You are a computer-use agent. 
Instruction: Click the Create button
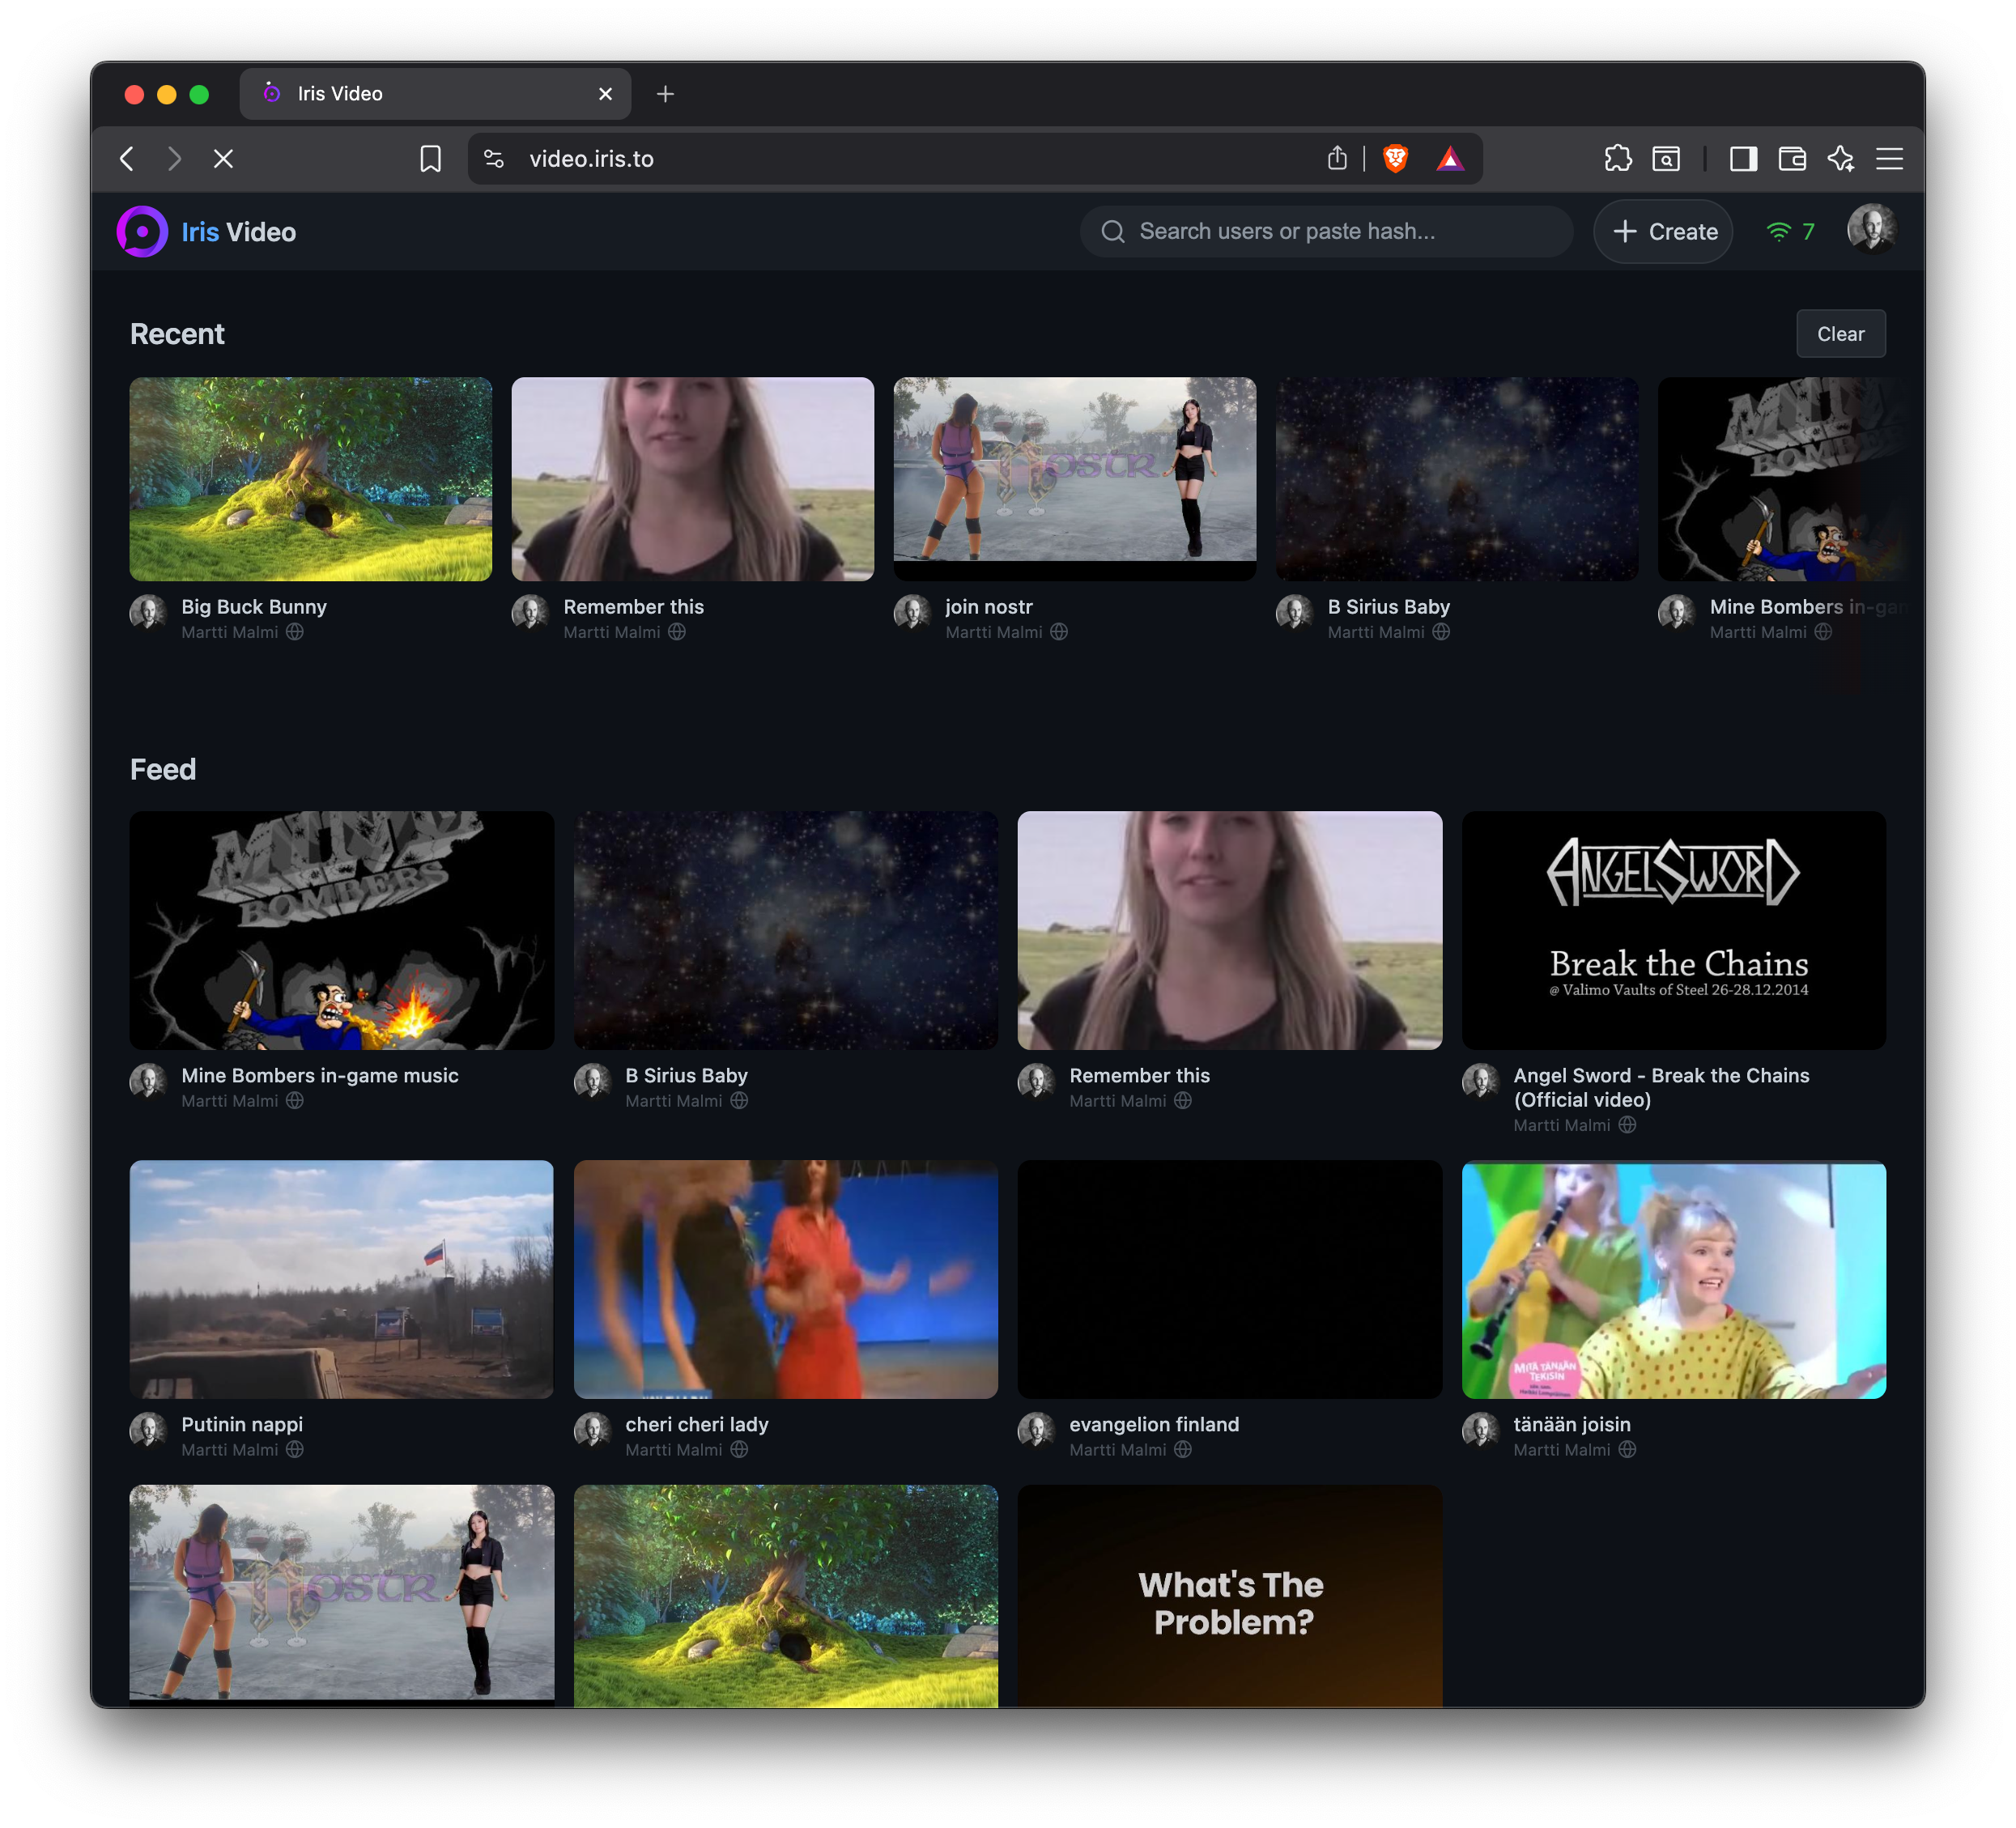1664,232
